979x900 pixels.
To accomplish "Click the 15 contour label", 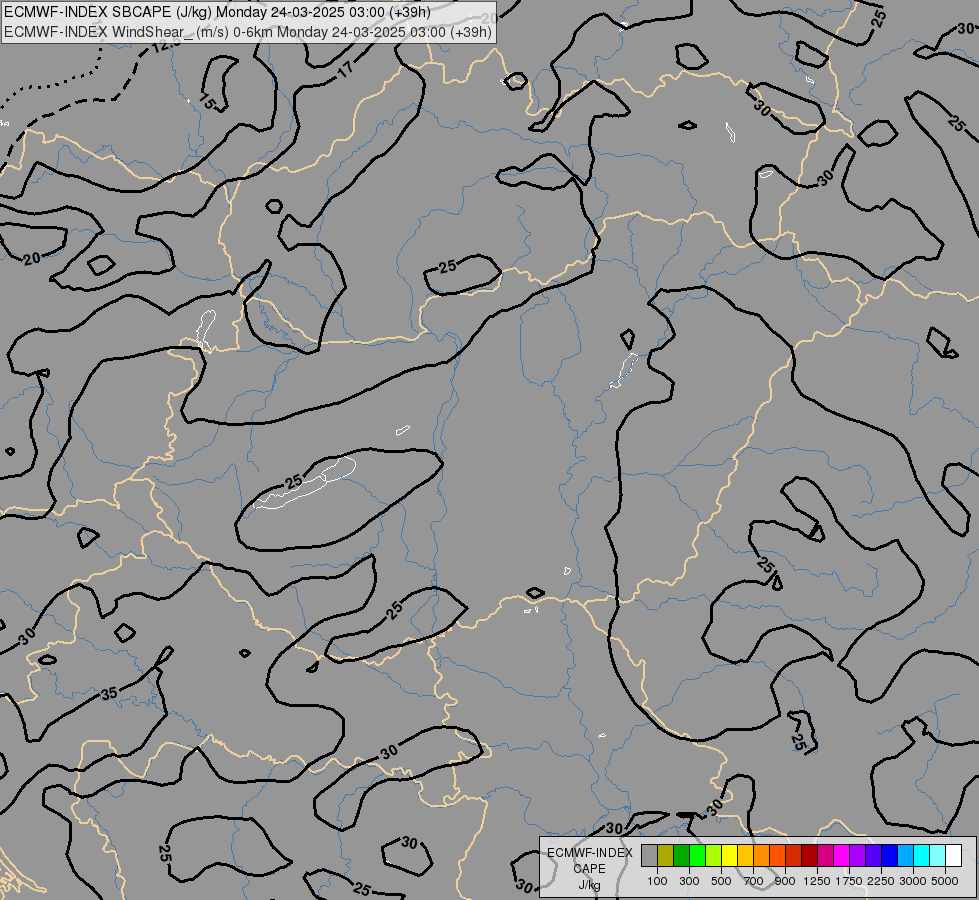I will coord(208,101).
